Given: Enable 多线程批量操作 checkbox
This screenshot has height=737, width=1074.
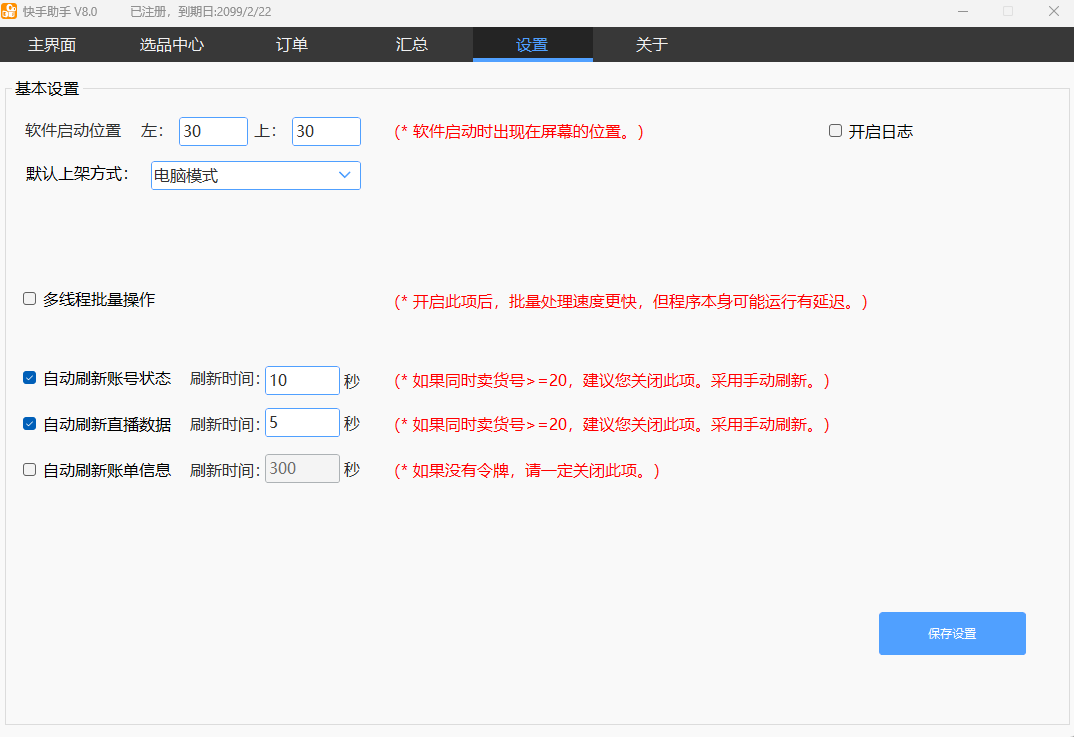Looking at the screenshot, I should pos(30,299).
